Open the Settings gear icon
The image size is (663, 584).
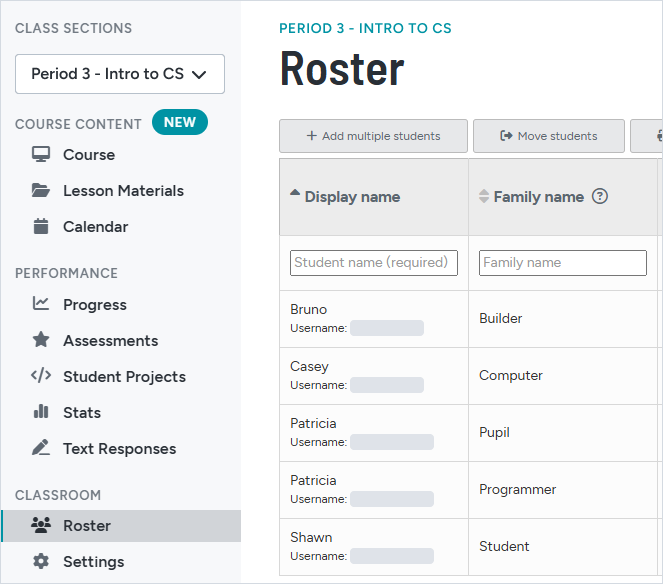[x=41, y=562]
